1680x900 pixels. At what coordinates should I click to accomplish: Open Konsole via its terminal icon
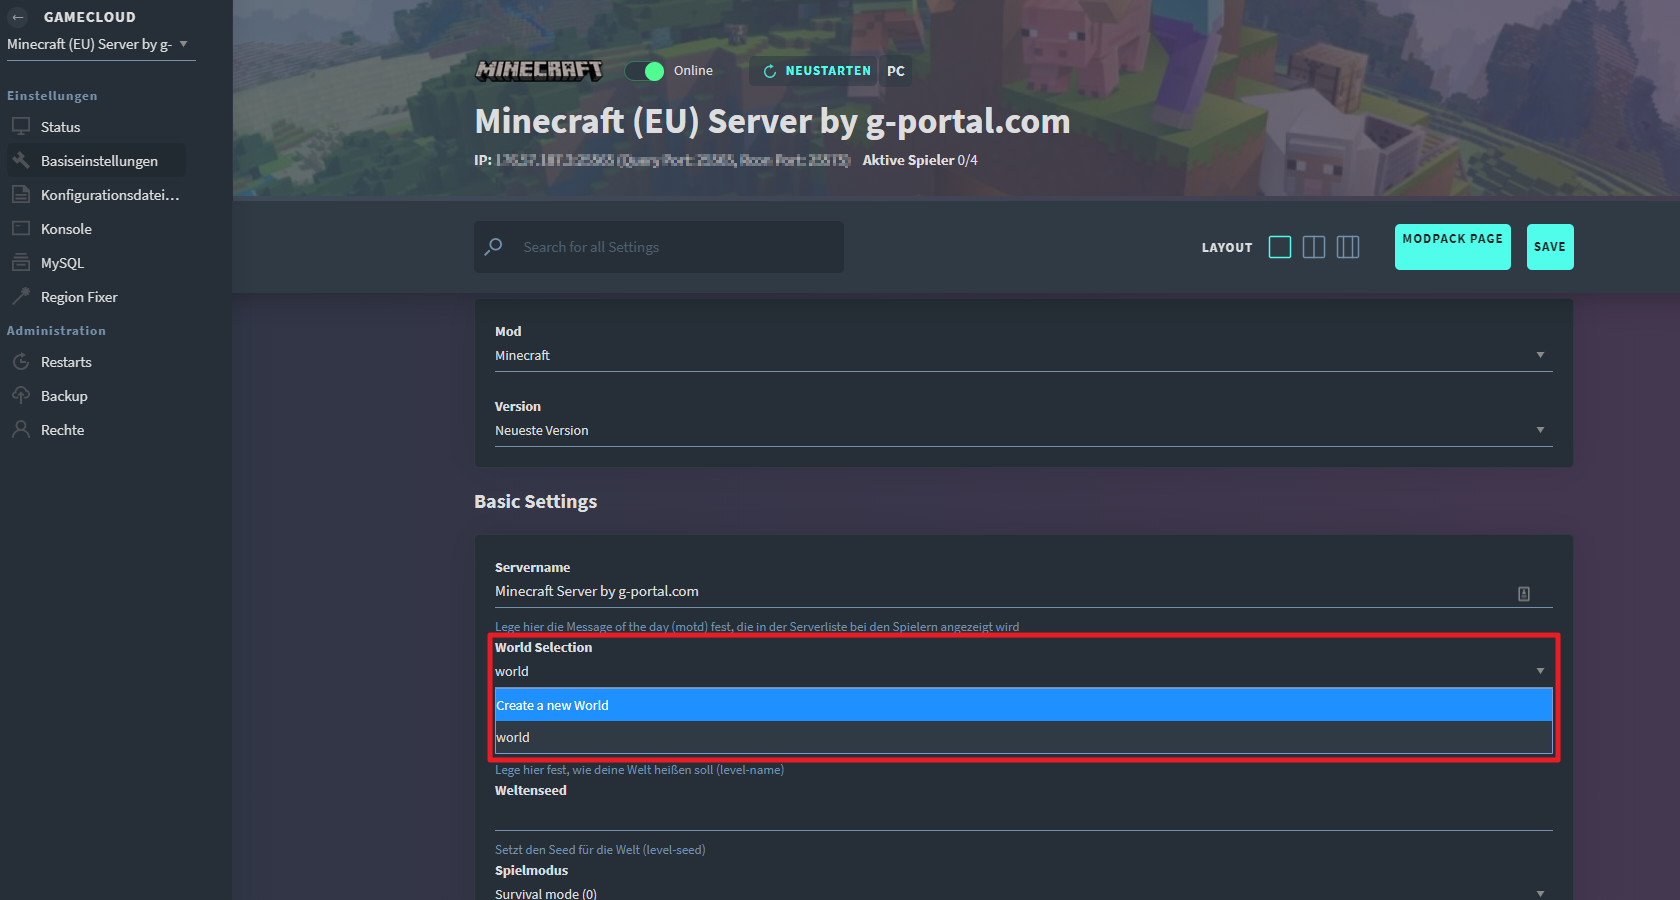(x=21, y=228)
